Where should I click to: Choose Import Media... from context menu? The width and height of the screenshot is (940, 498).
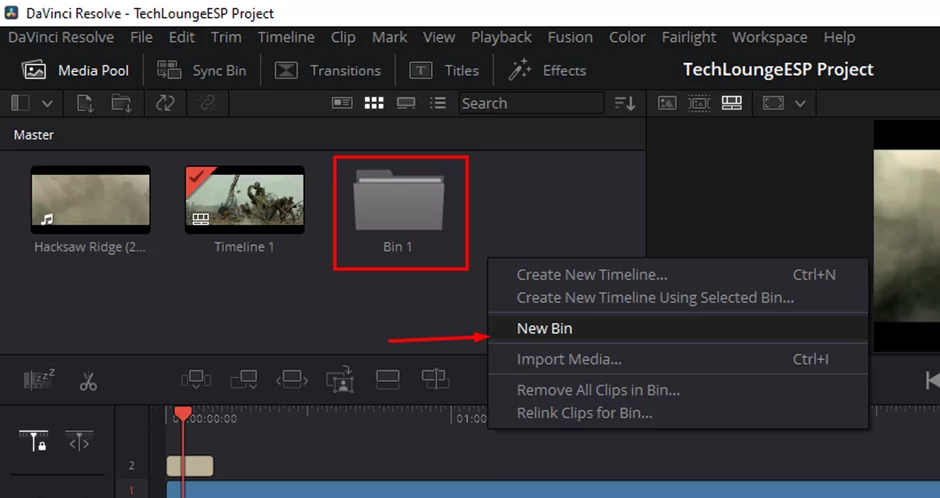(x=678, y=359)
